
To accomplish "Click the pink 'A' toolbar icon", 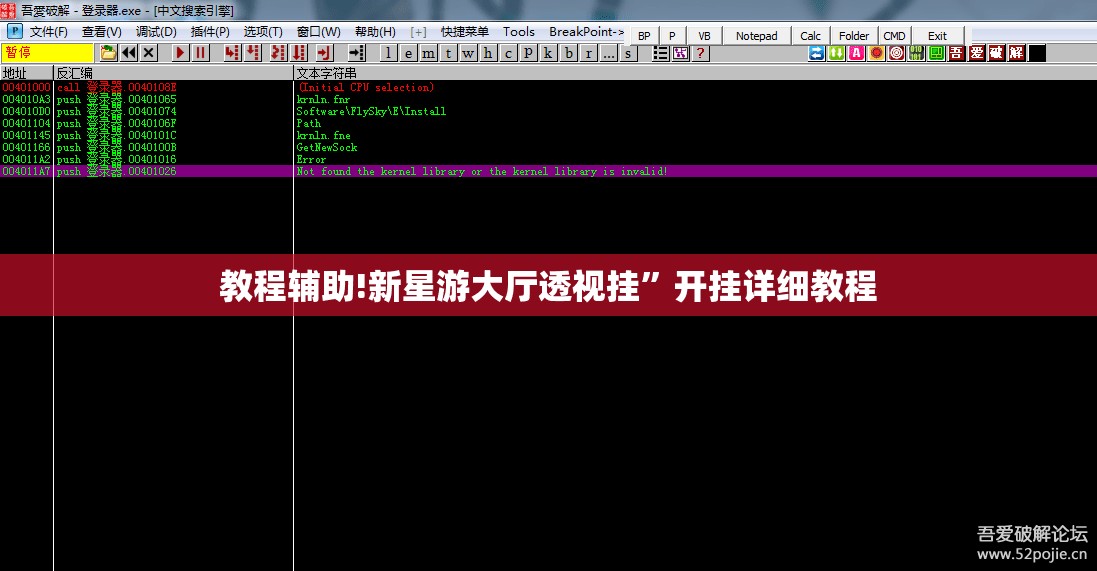I will pos(856,53).
